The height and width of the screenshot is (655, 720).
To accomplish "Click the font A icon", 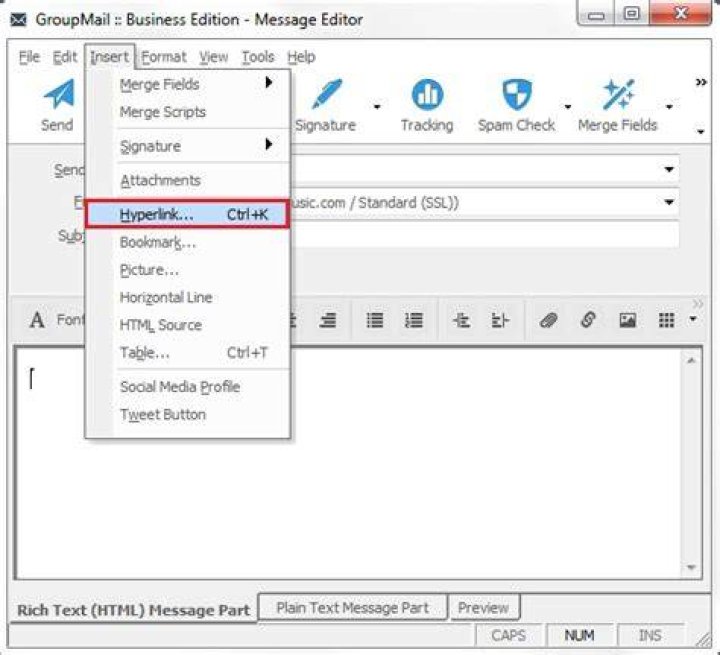I will point(37,320).
